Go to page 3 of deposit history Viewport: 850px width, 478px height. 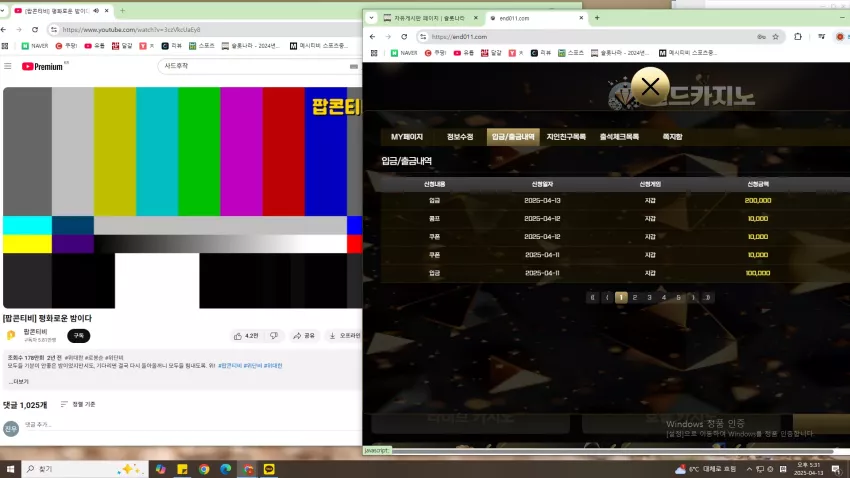(649, 298)
